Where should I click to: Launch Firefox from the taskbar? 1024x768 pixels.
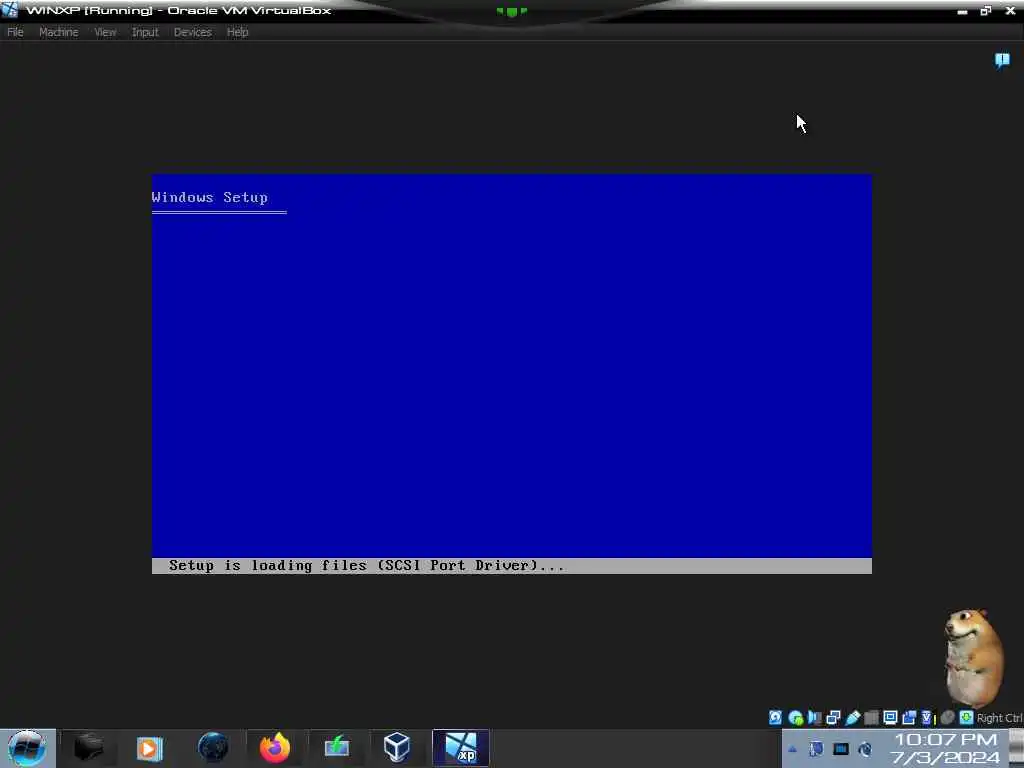tap(275, 748)
